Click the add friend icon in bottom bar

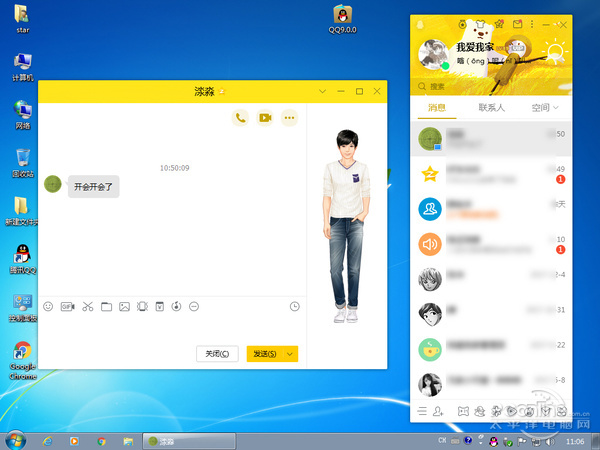pyautogui.click(x=438, y=411)
